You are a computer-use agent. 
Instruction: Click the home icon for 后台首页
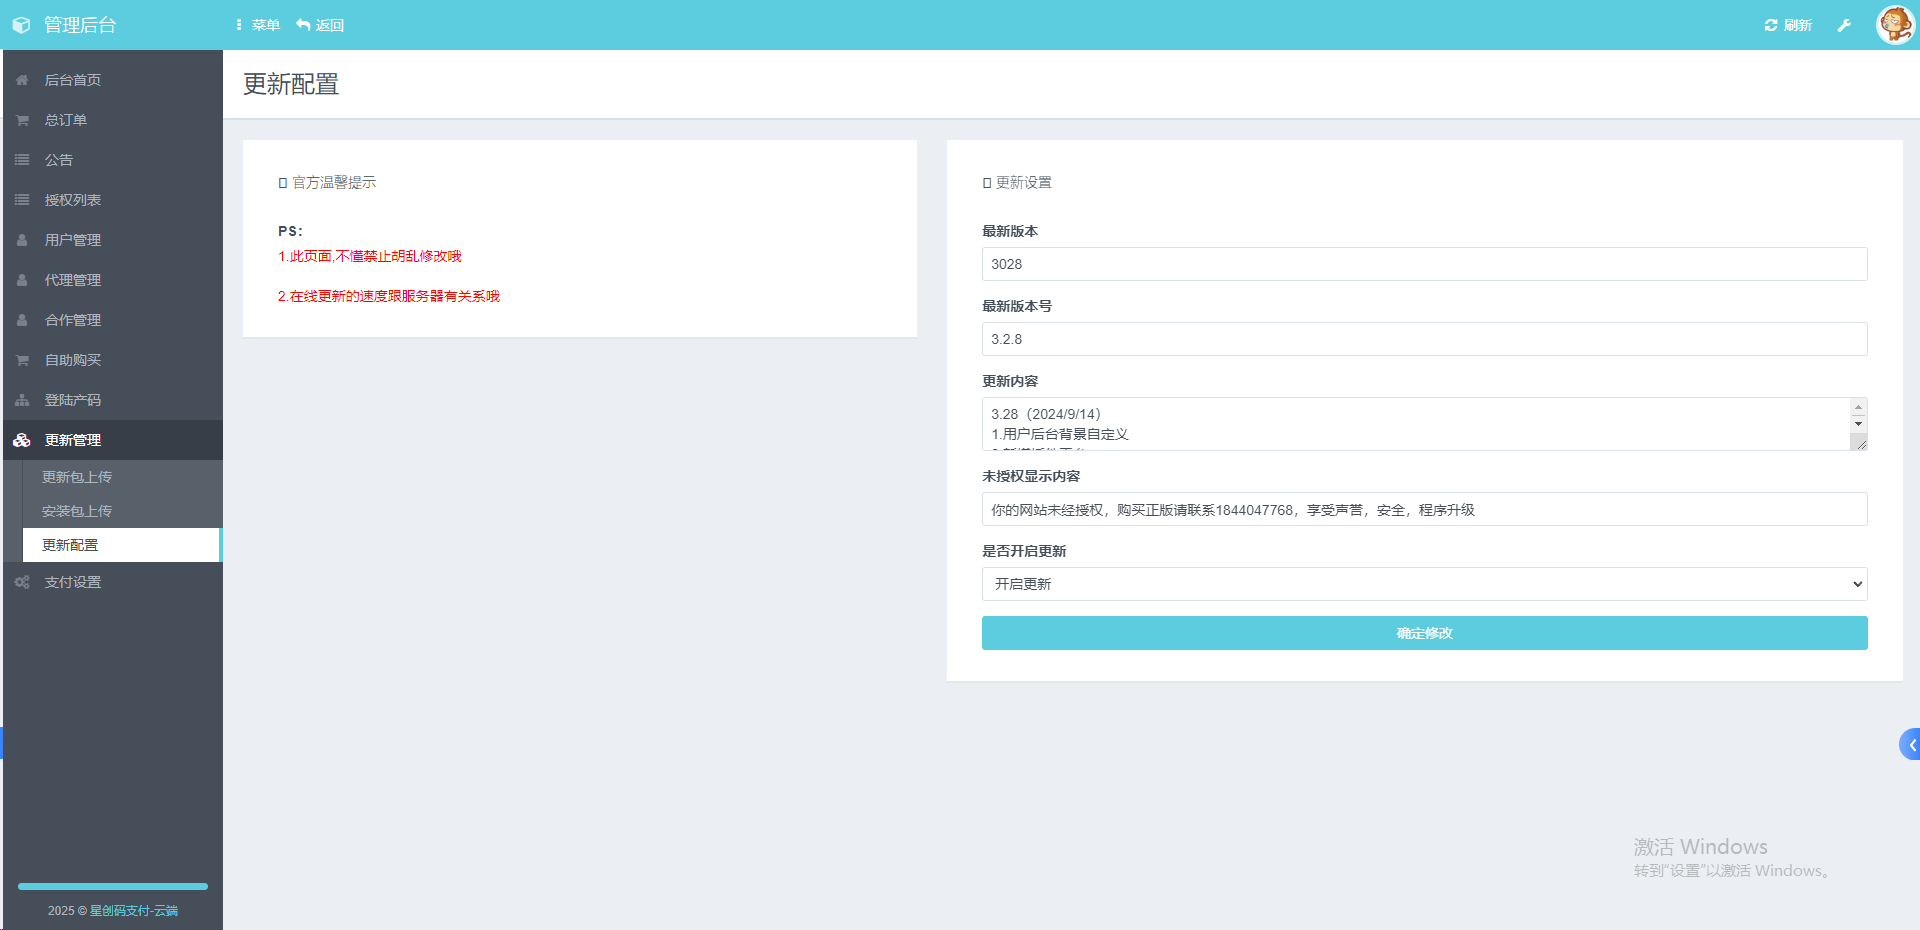22,80
